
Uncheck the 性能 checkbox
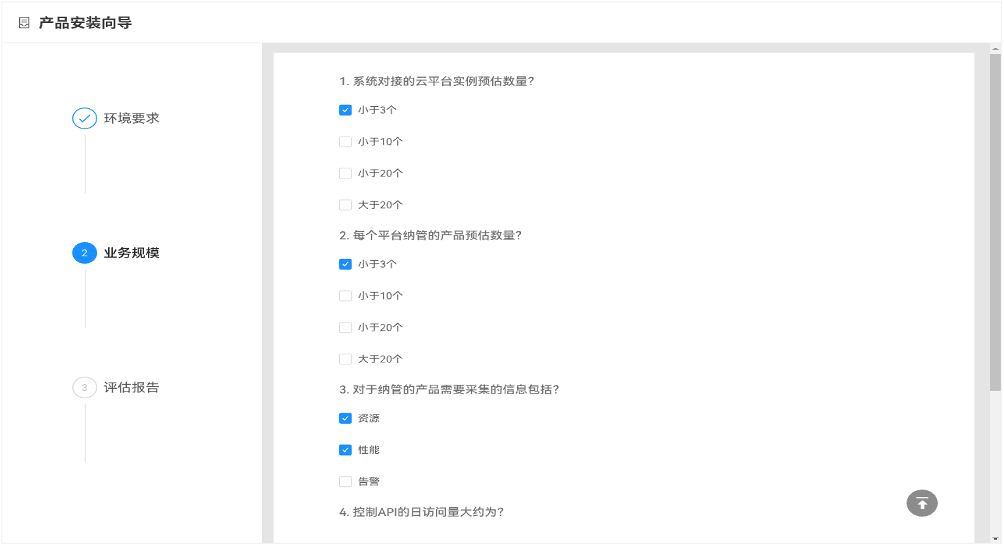(345, 450)
